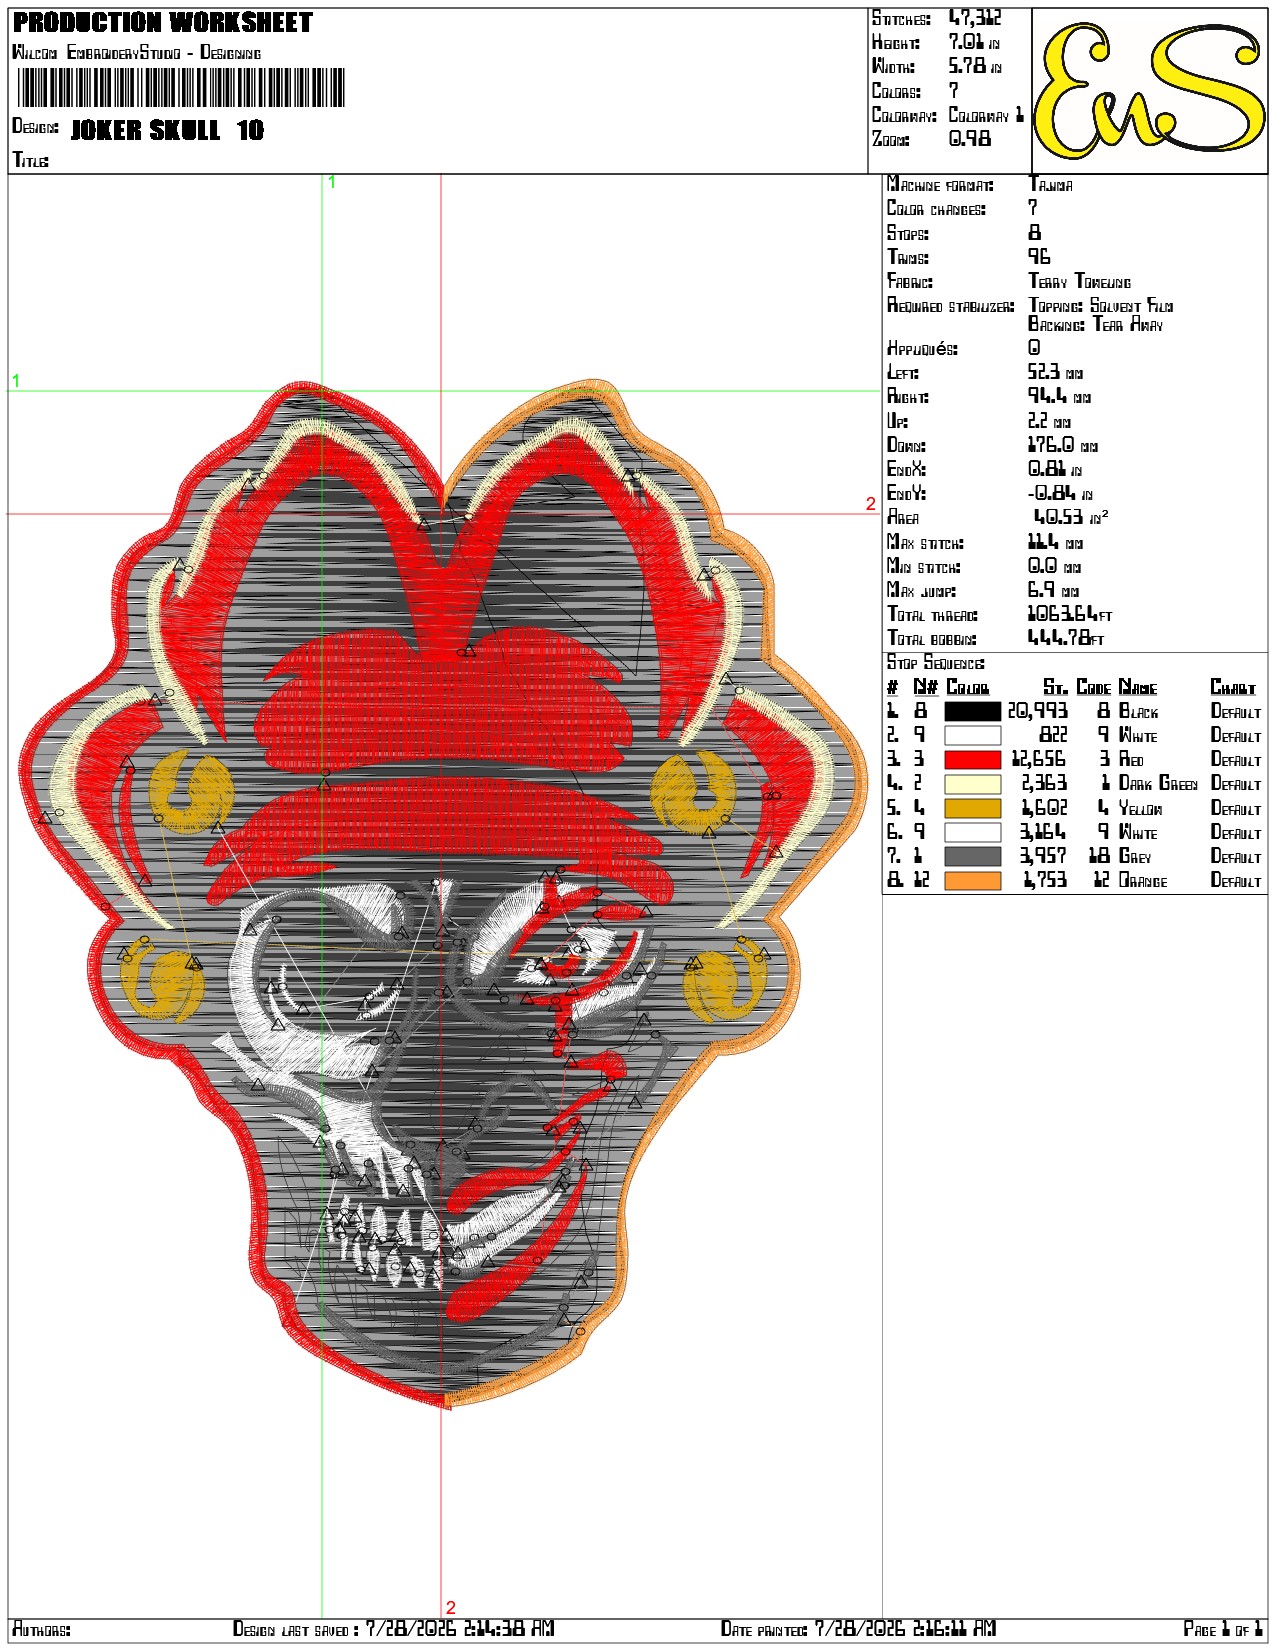
Task: Click the black color swatch in row 1
Action: pyautogui.click(x=972, y=711)
